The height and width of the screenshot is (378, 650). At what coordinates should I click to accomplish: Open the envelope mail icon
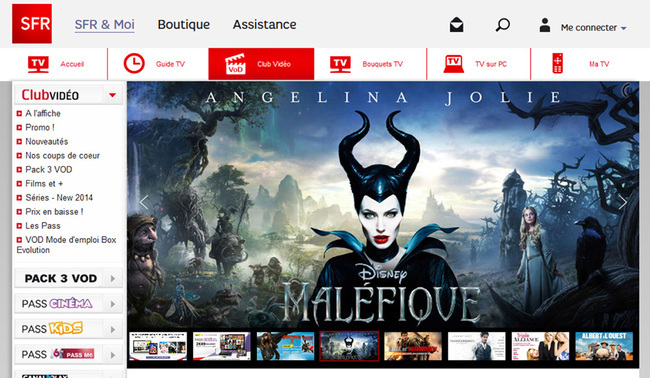(x=456, y=25)
